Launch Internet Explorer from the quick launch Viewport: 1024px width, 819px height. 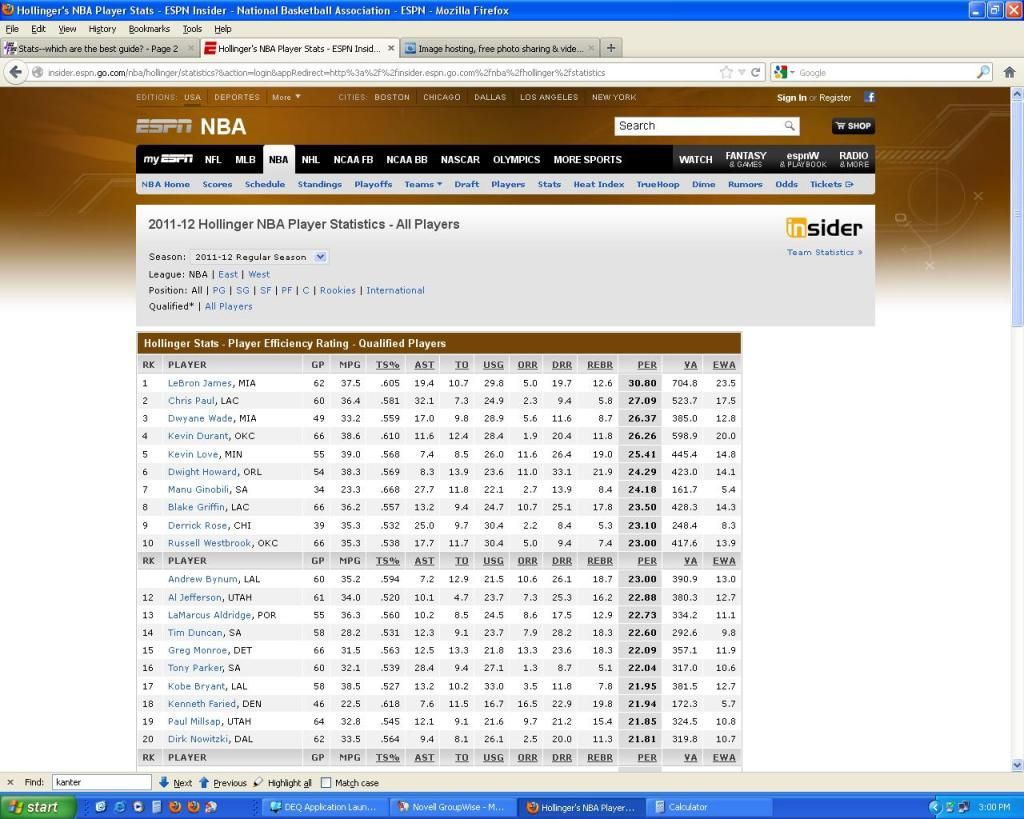pos(119,807)
